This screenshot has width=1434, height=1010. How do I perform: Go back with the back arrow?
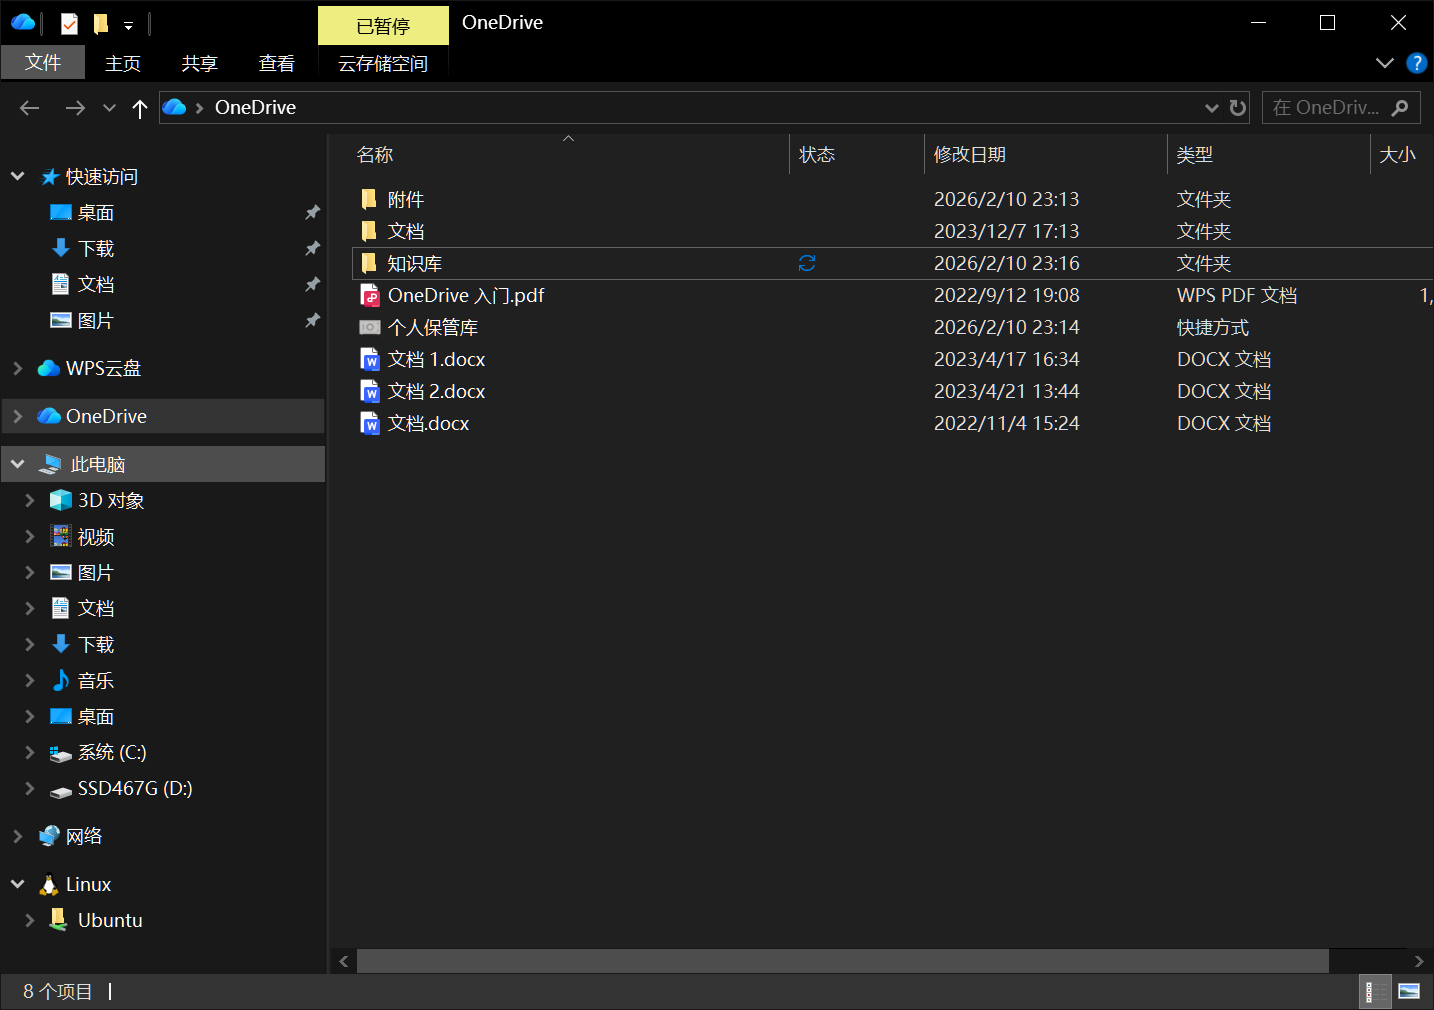pyautogui.click(x=30, y=108)
